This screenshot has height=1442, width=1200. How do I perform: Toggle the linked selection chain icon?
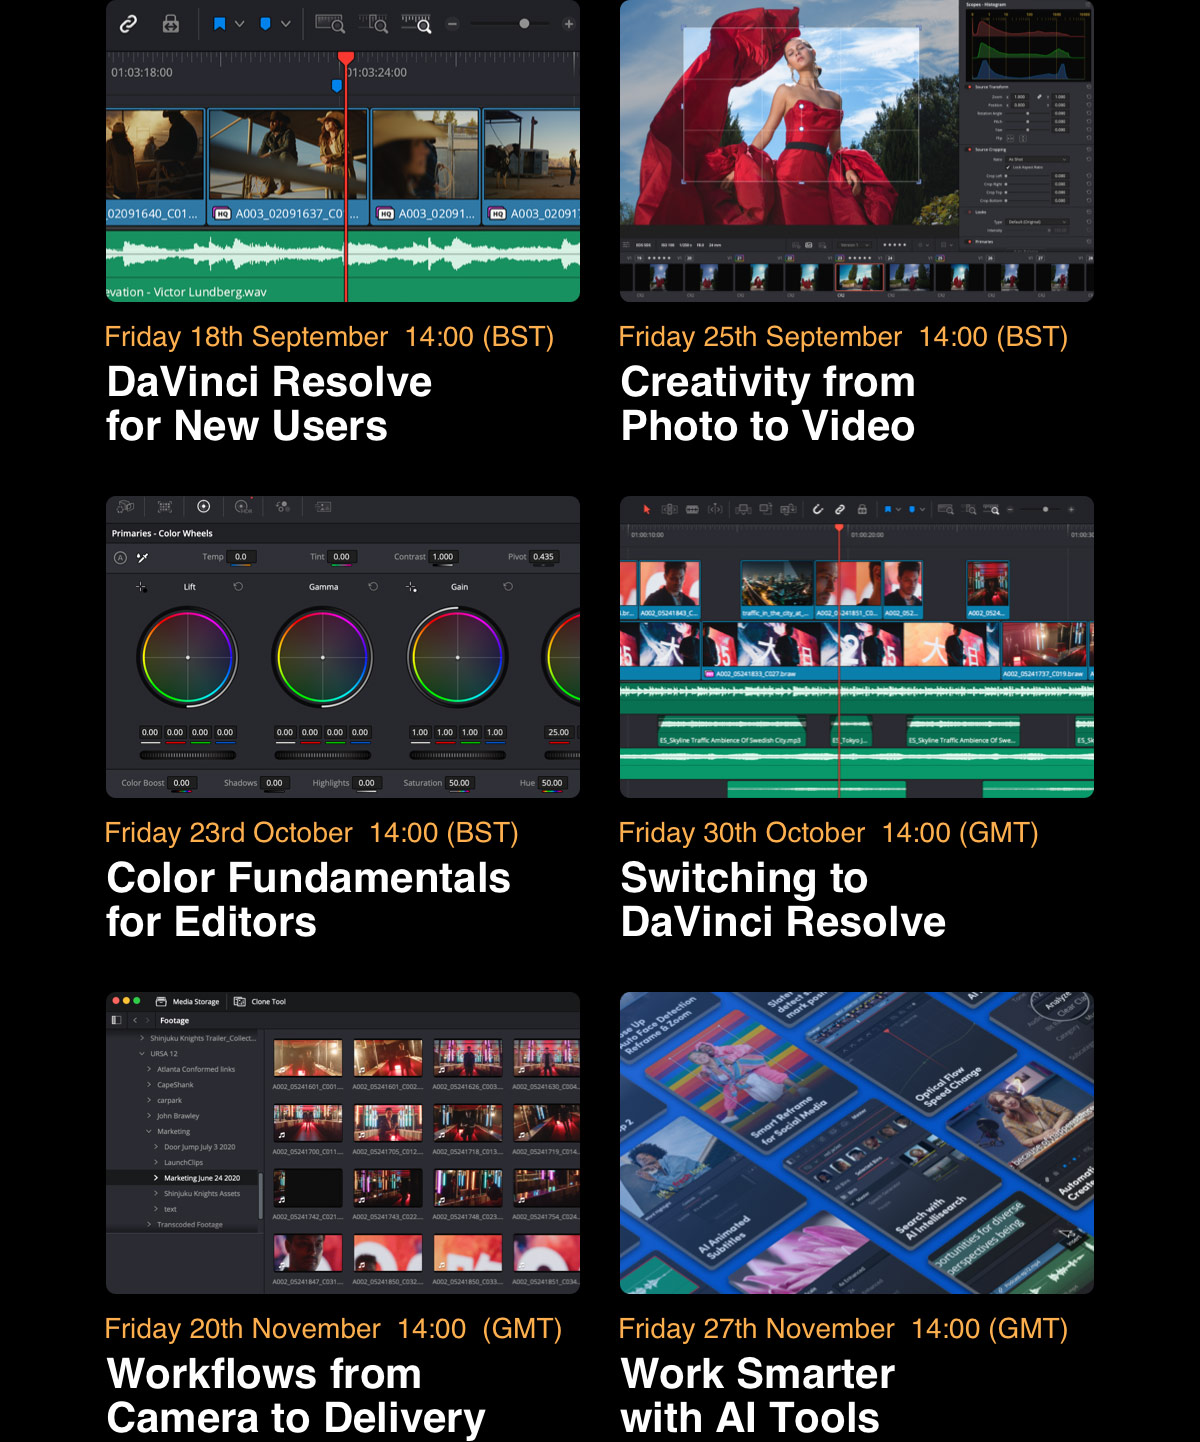coord(129,24)
